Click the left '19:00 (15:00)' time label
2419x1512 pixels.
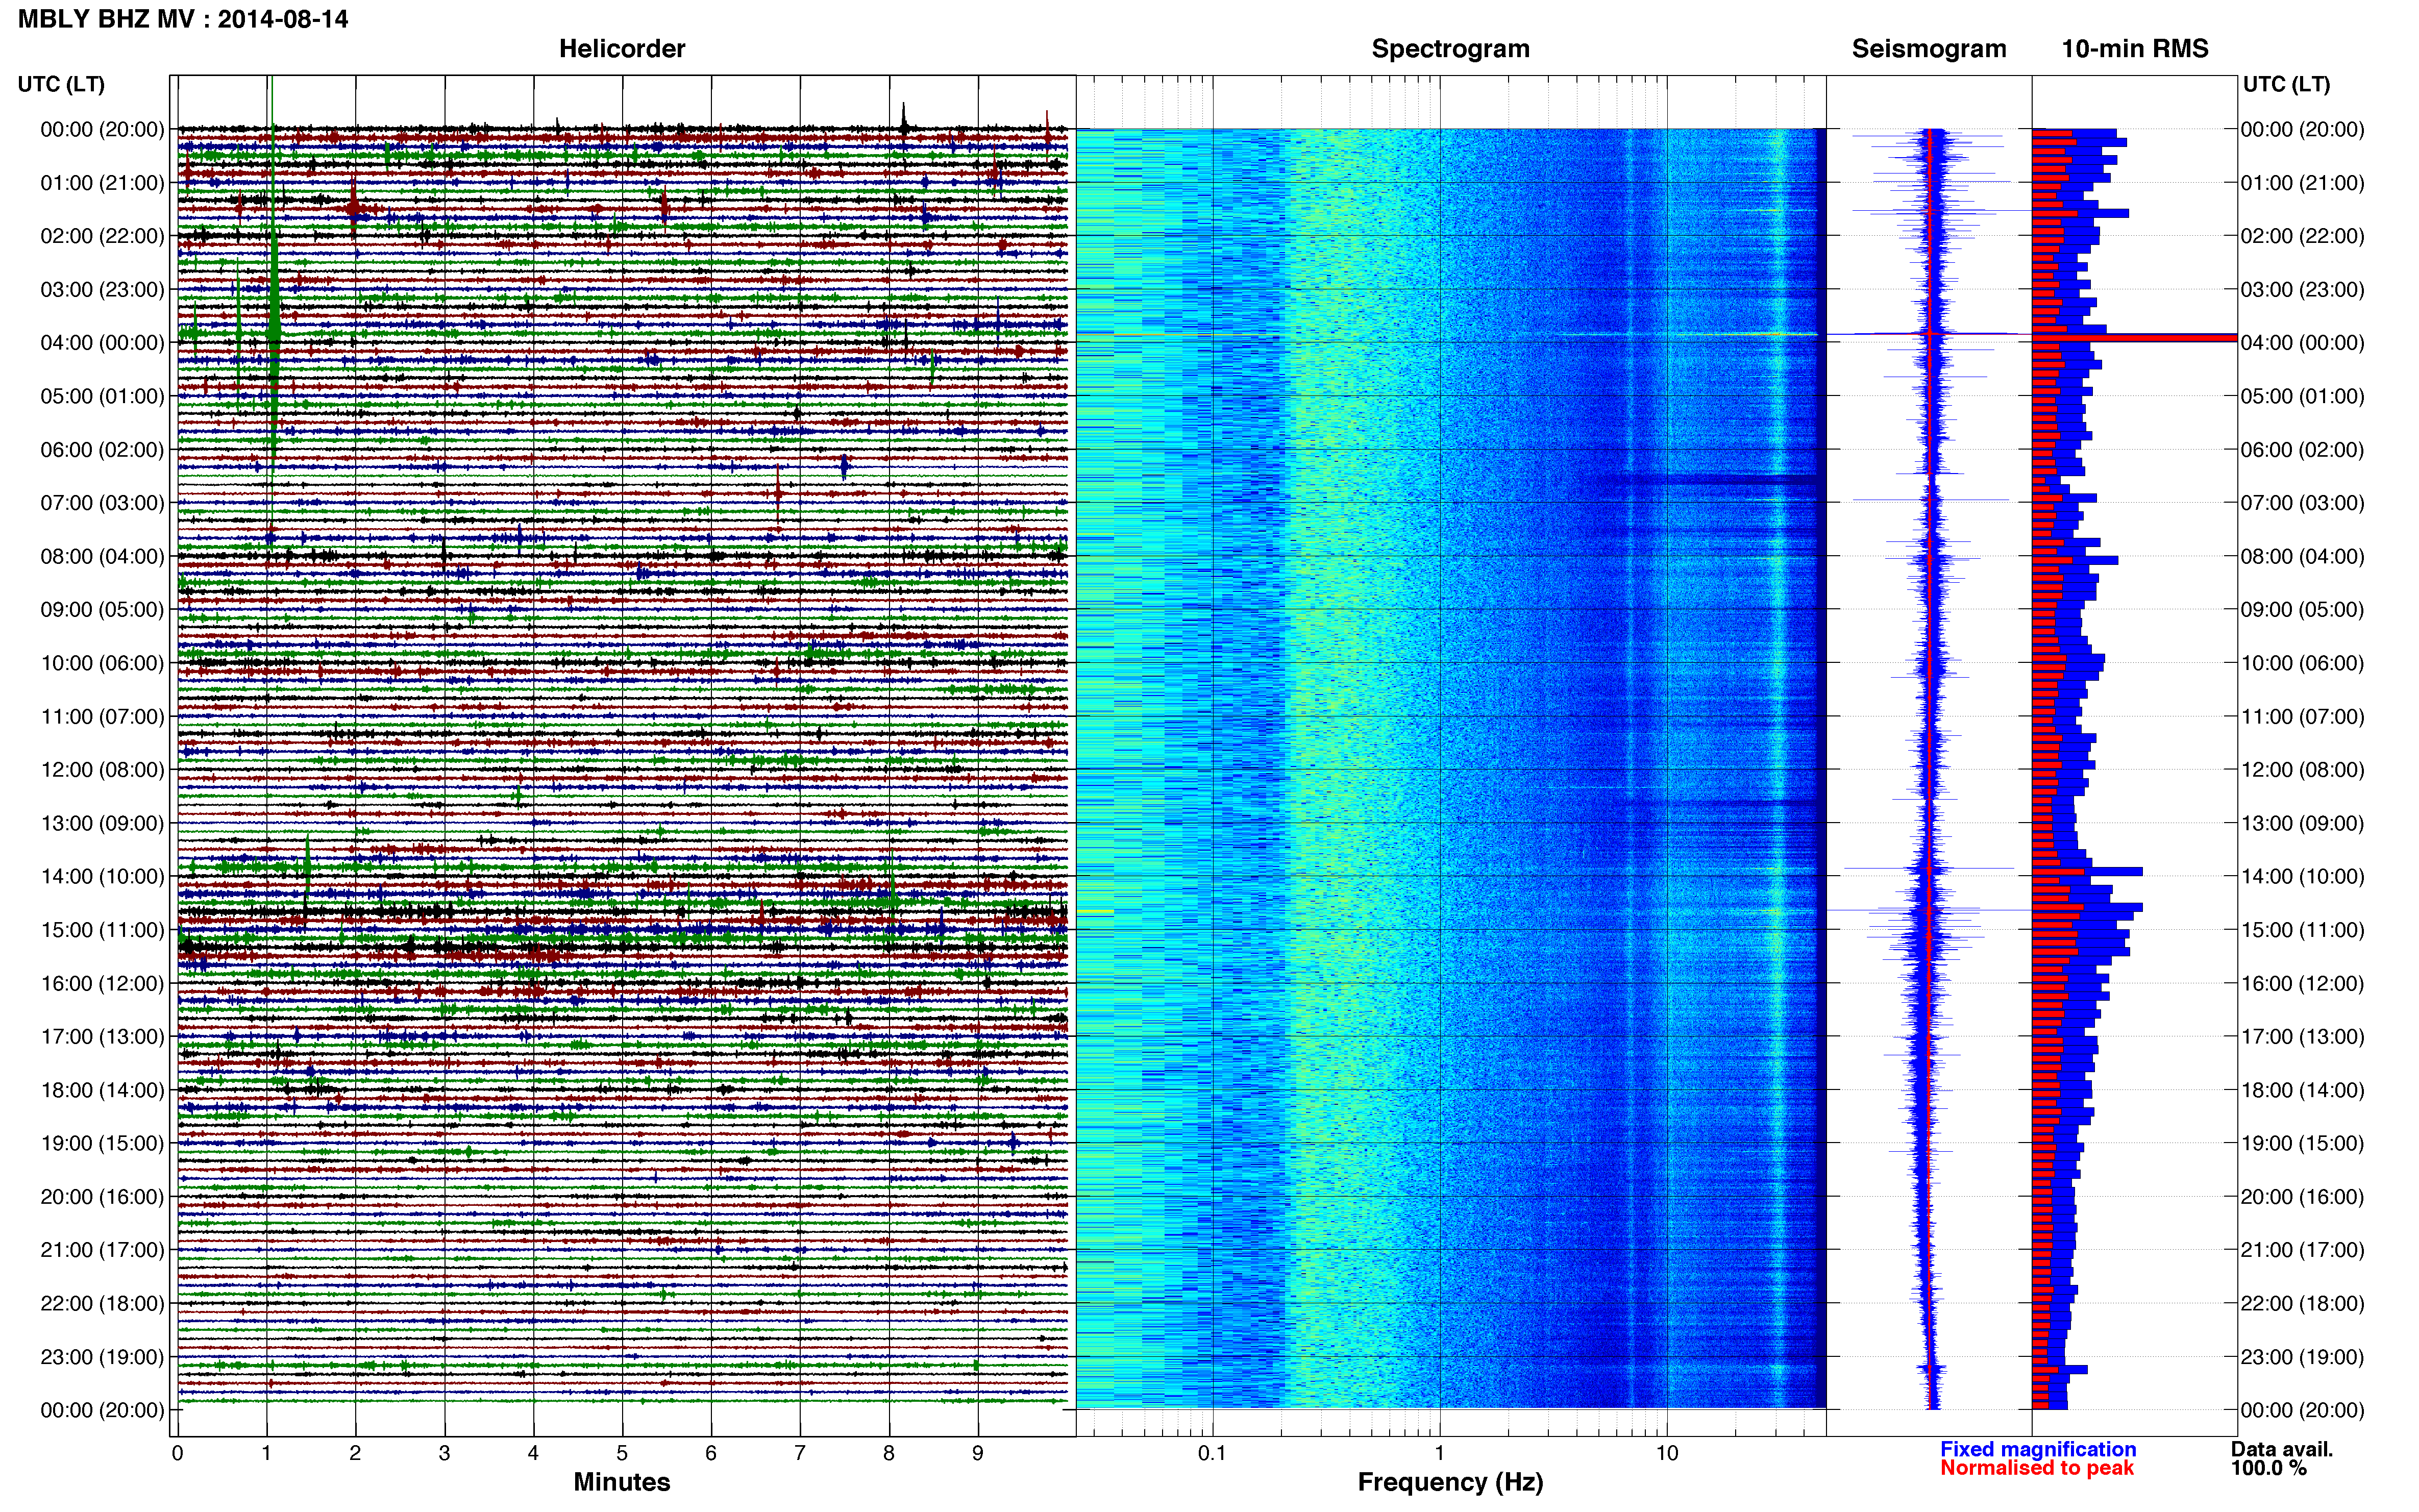(x=102, y=1143)
